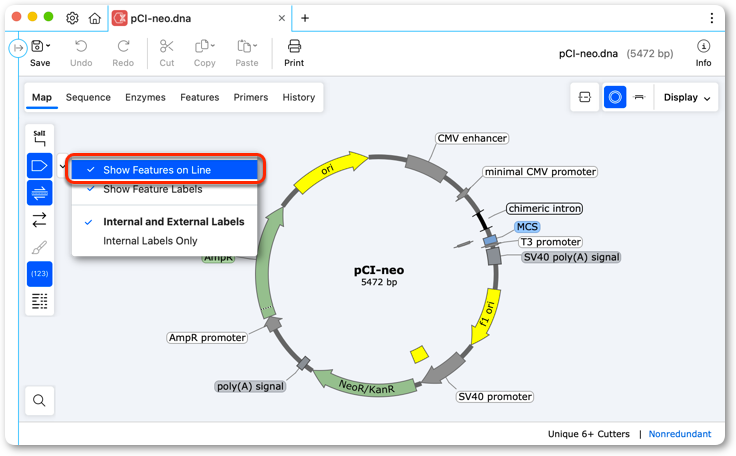Click the paintbrush side toolbar icon

tap(39, 247)
